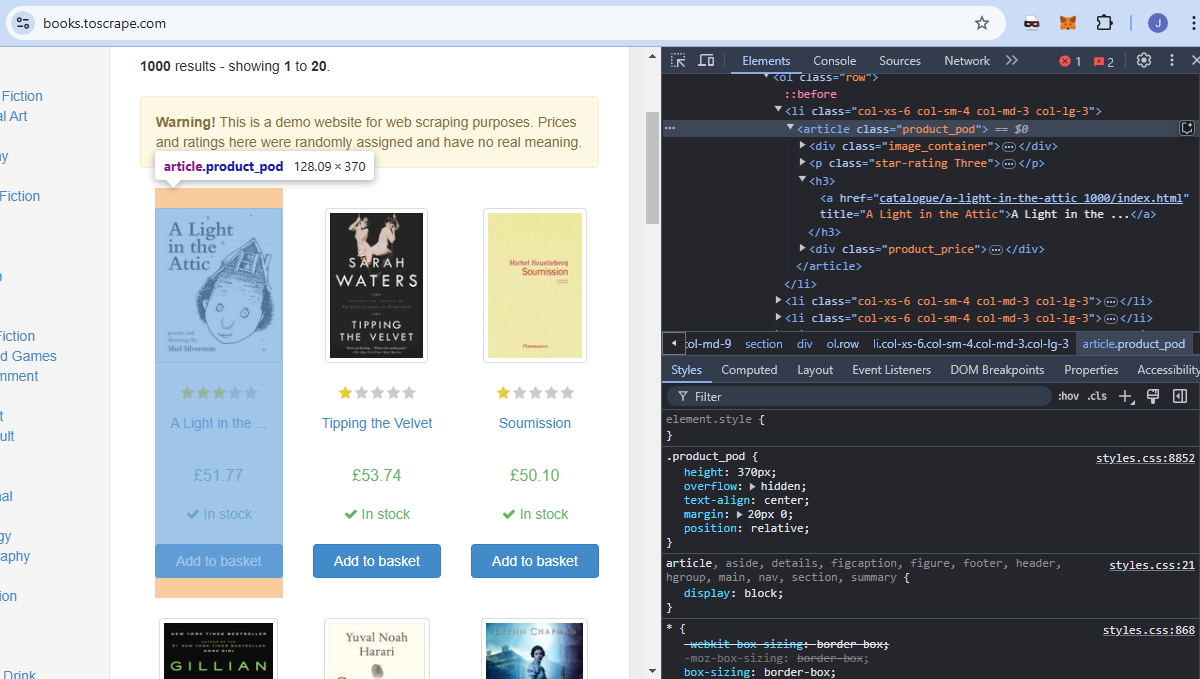1200x679 pixels.
Task: Open the Chrome extensions puzzle icon
Action: [1105, 22]
